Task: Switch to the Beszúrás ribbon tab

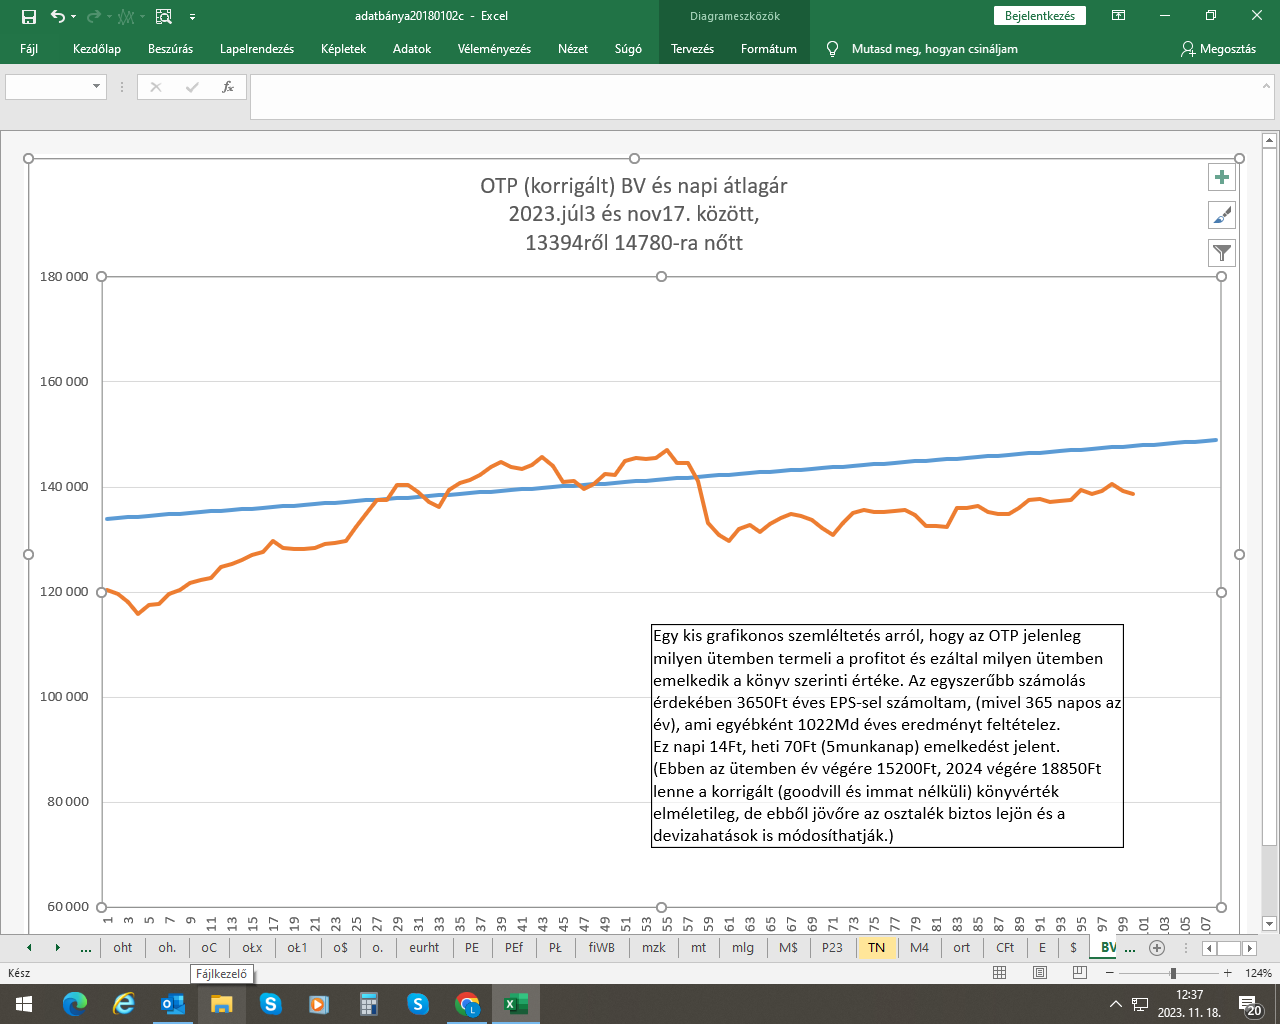Action: (170, 49)
